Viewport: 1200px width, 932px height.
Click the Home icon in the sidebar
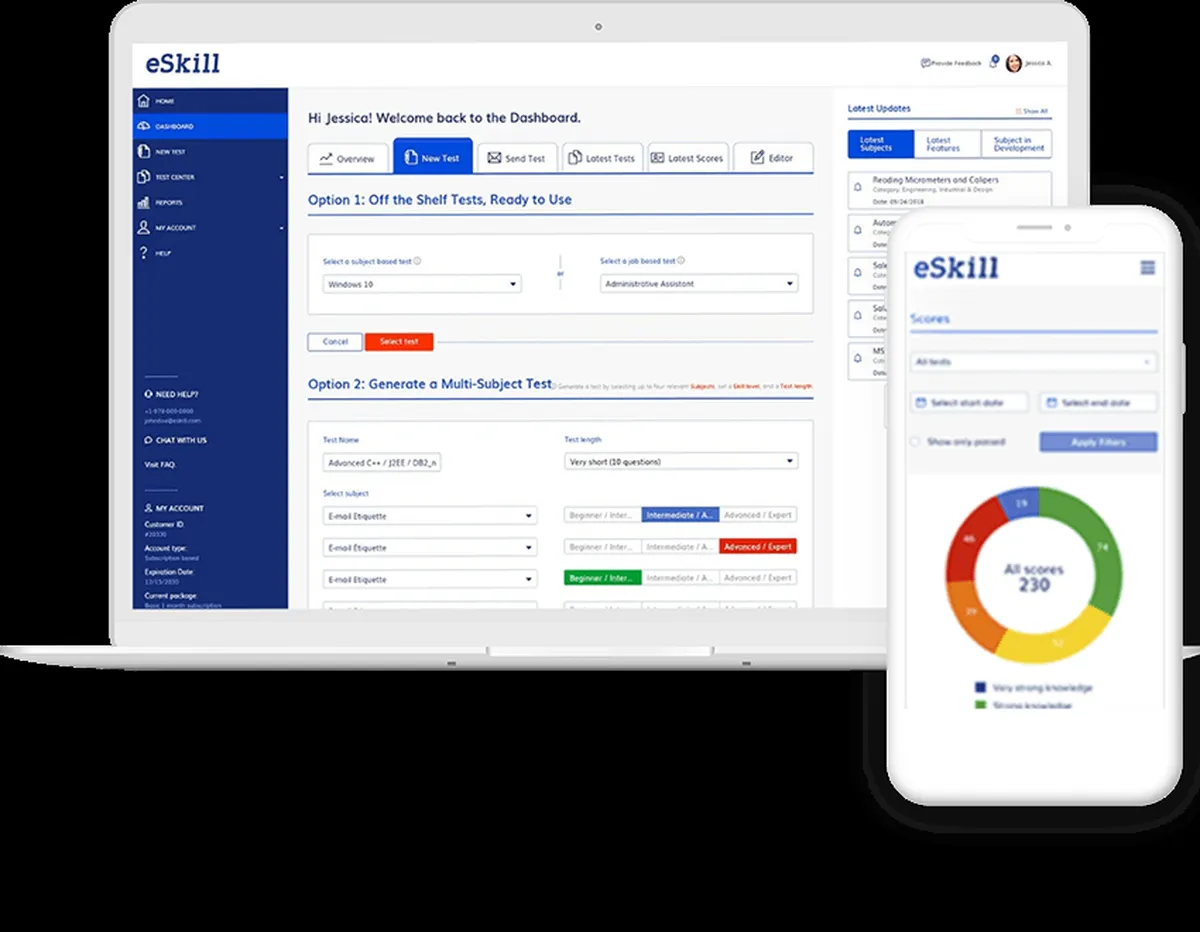click(144, 101)
